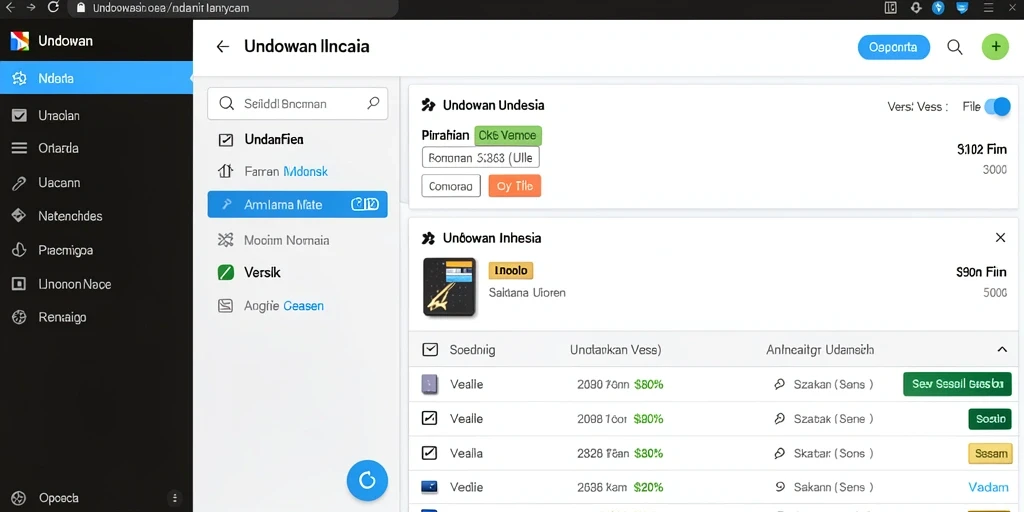Click the browser back arrow
Image resolution: width=1024 pixels, height=512 pixels.
pos(9,8)
